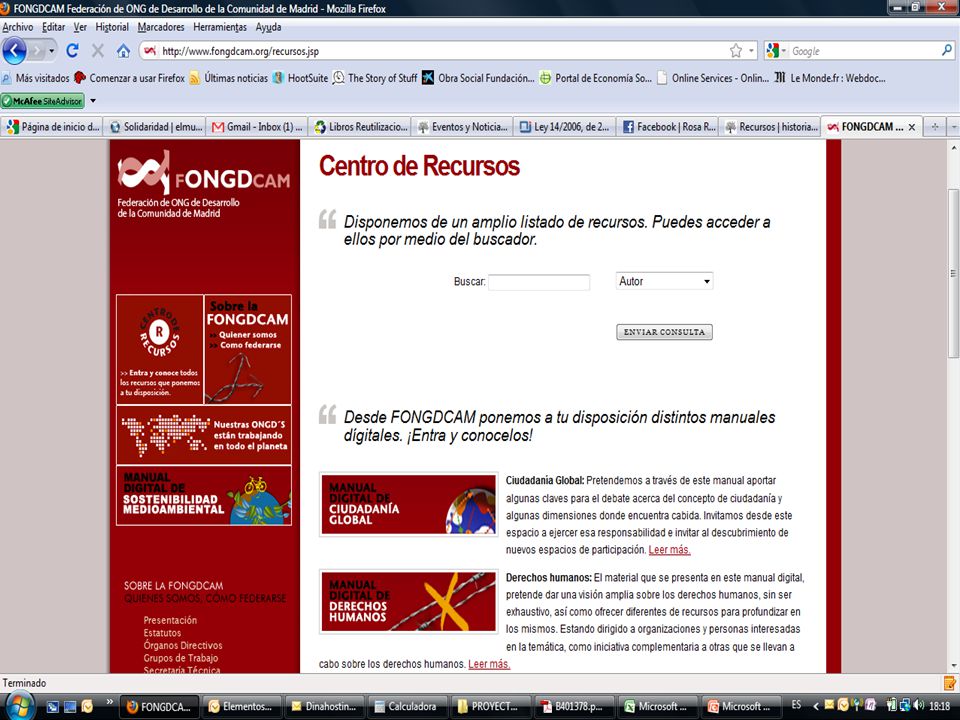The height and width of the screenshot is (720, 960).
Task: Open the URL bar history dropdown arrow
Action: pos(751,51)
